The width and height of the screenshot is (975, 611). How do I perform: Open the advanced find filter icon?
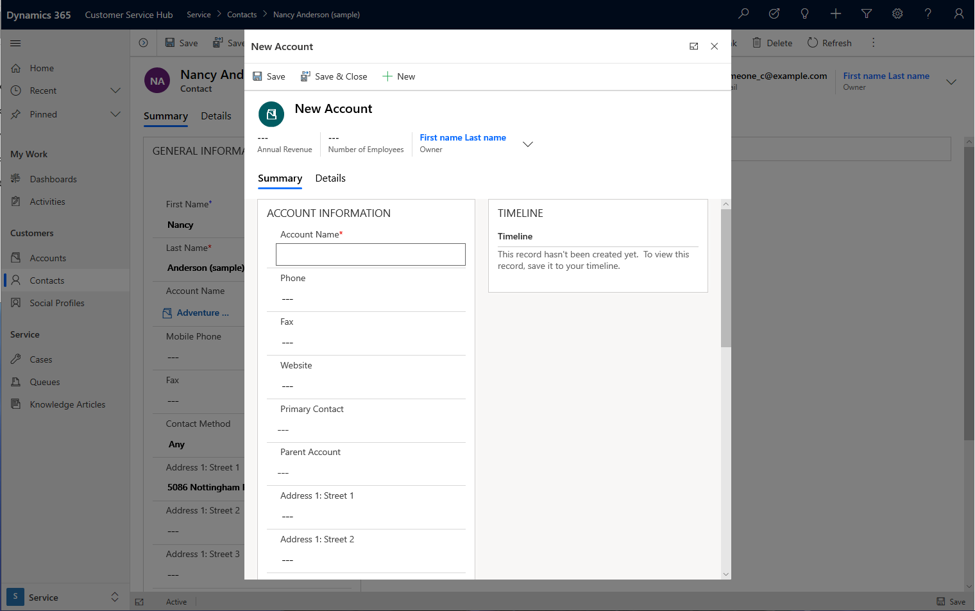(x=866, y=14)
